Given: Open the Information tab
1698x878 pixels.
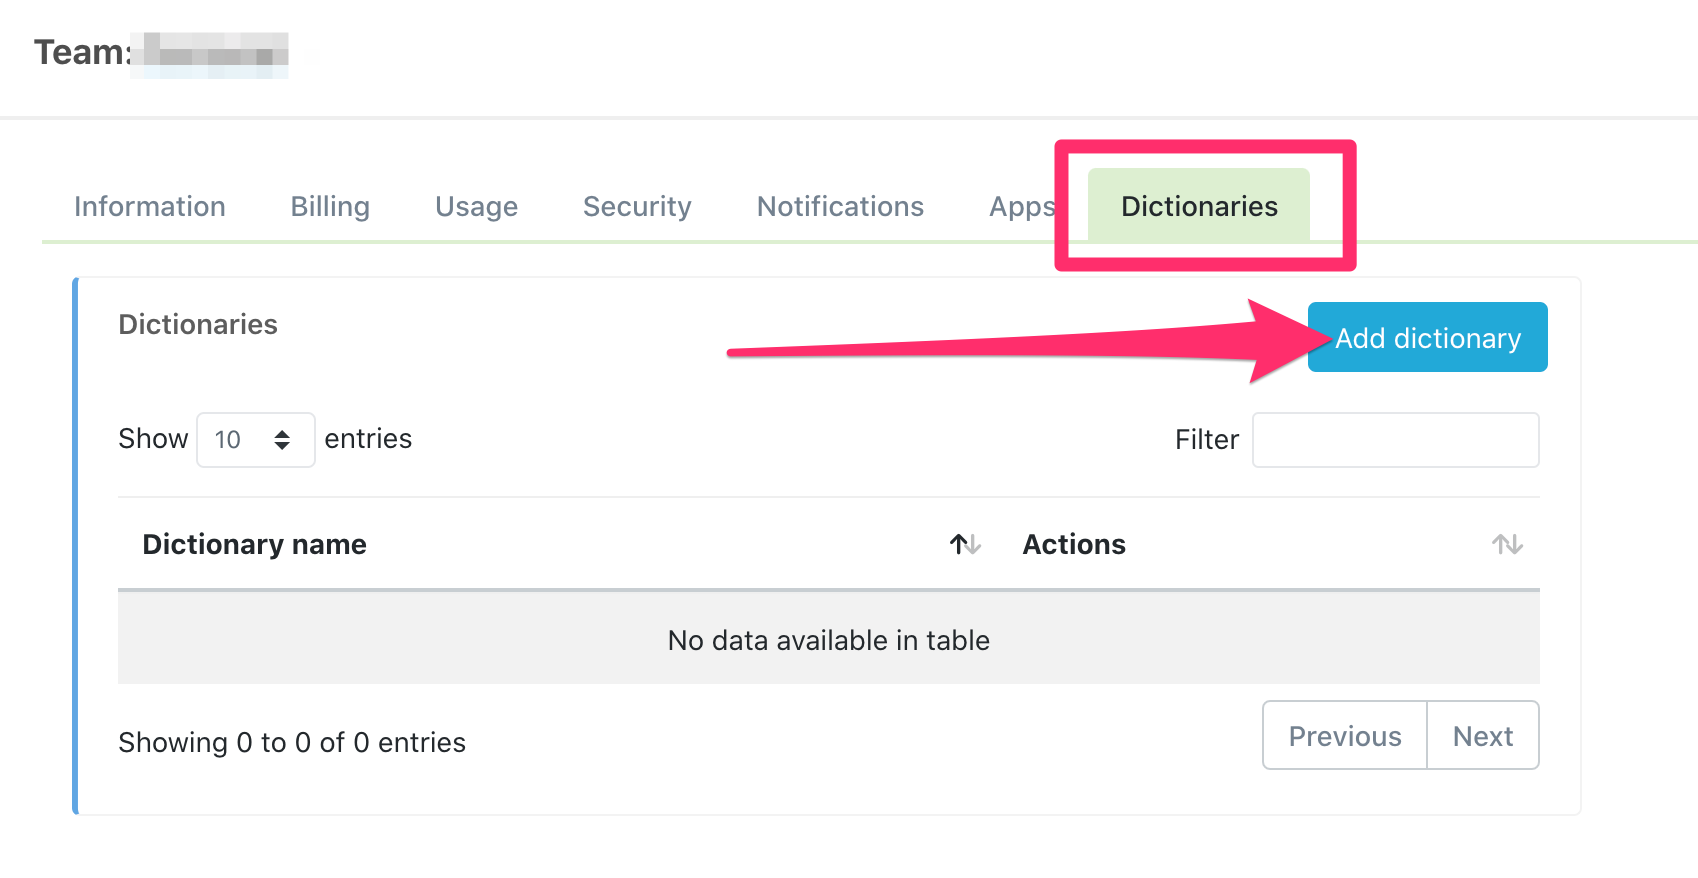Looking at the screenshot, I should click(x=150, y=206).
